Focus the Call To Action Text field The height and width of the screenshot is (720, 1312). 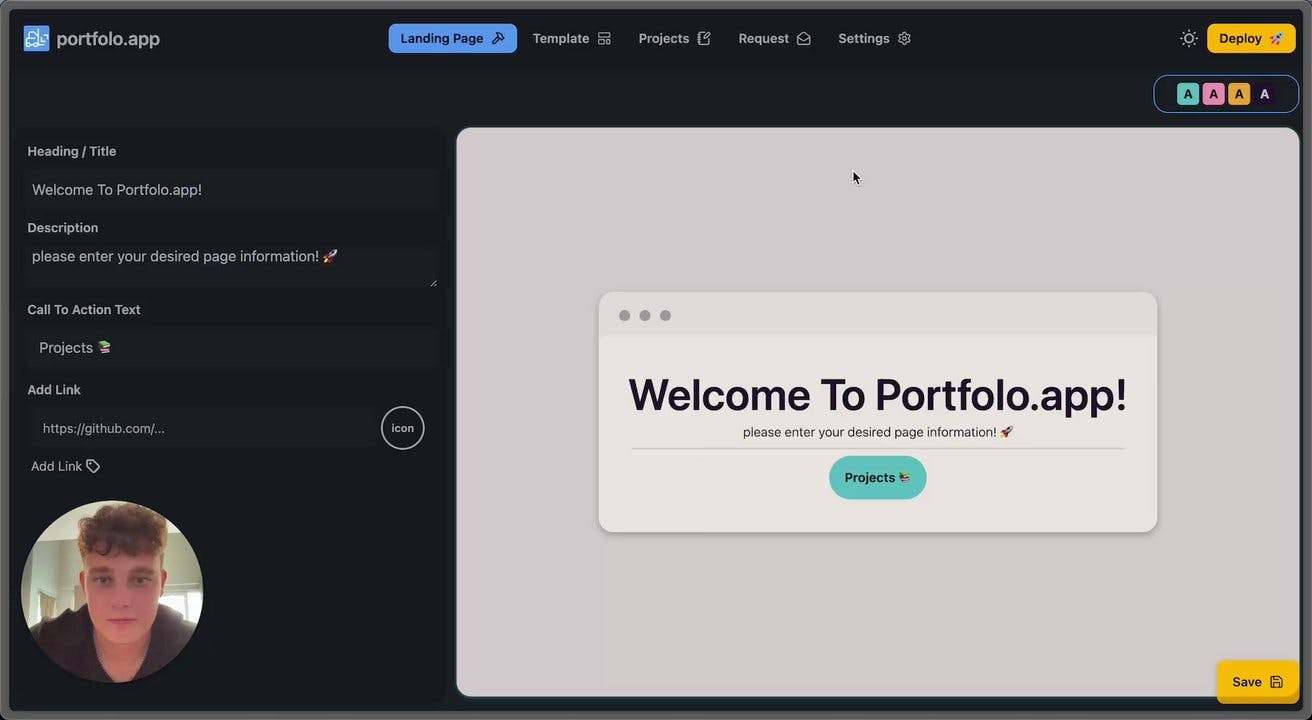(231, 347)
